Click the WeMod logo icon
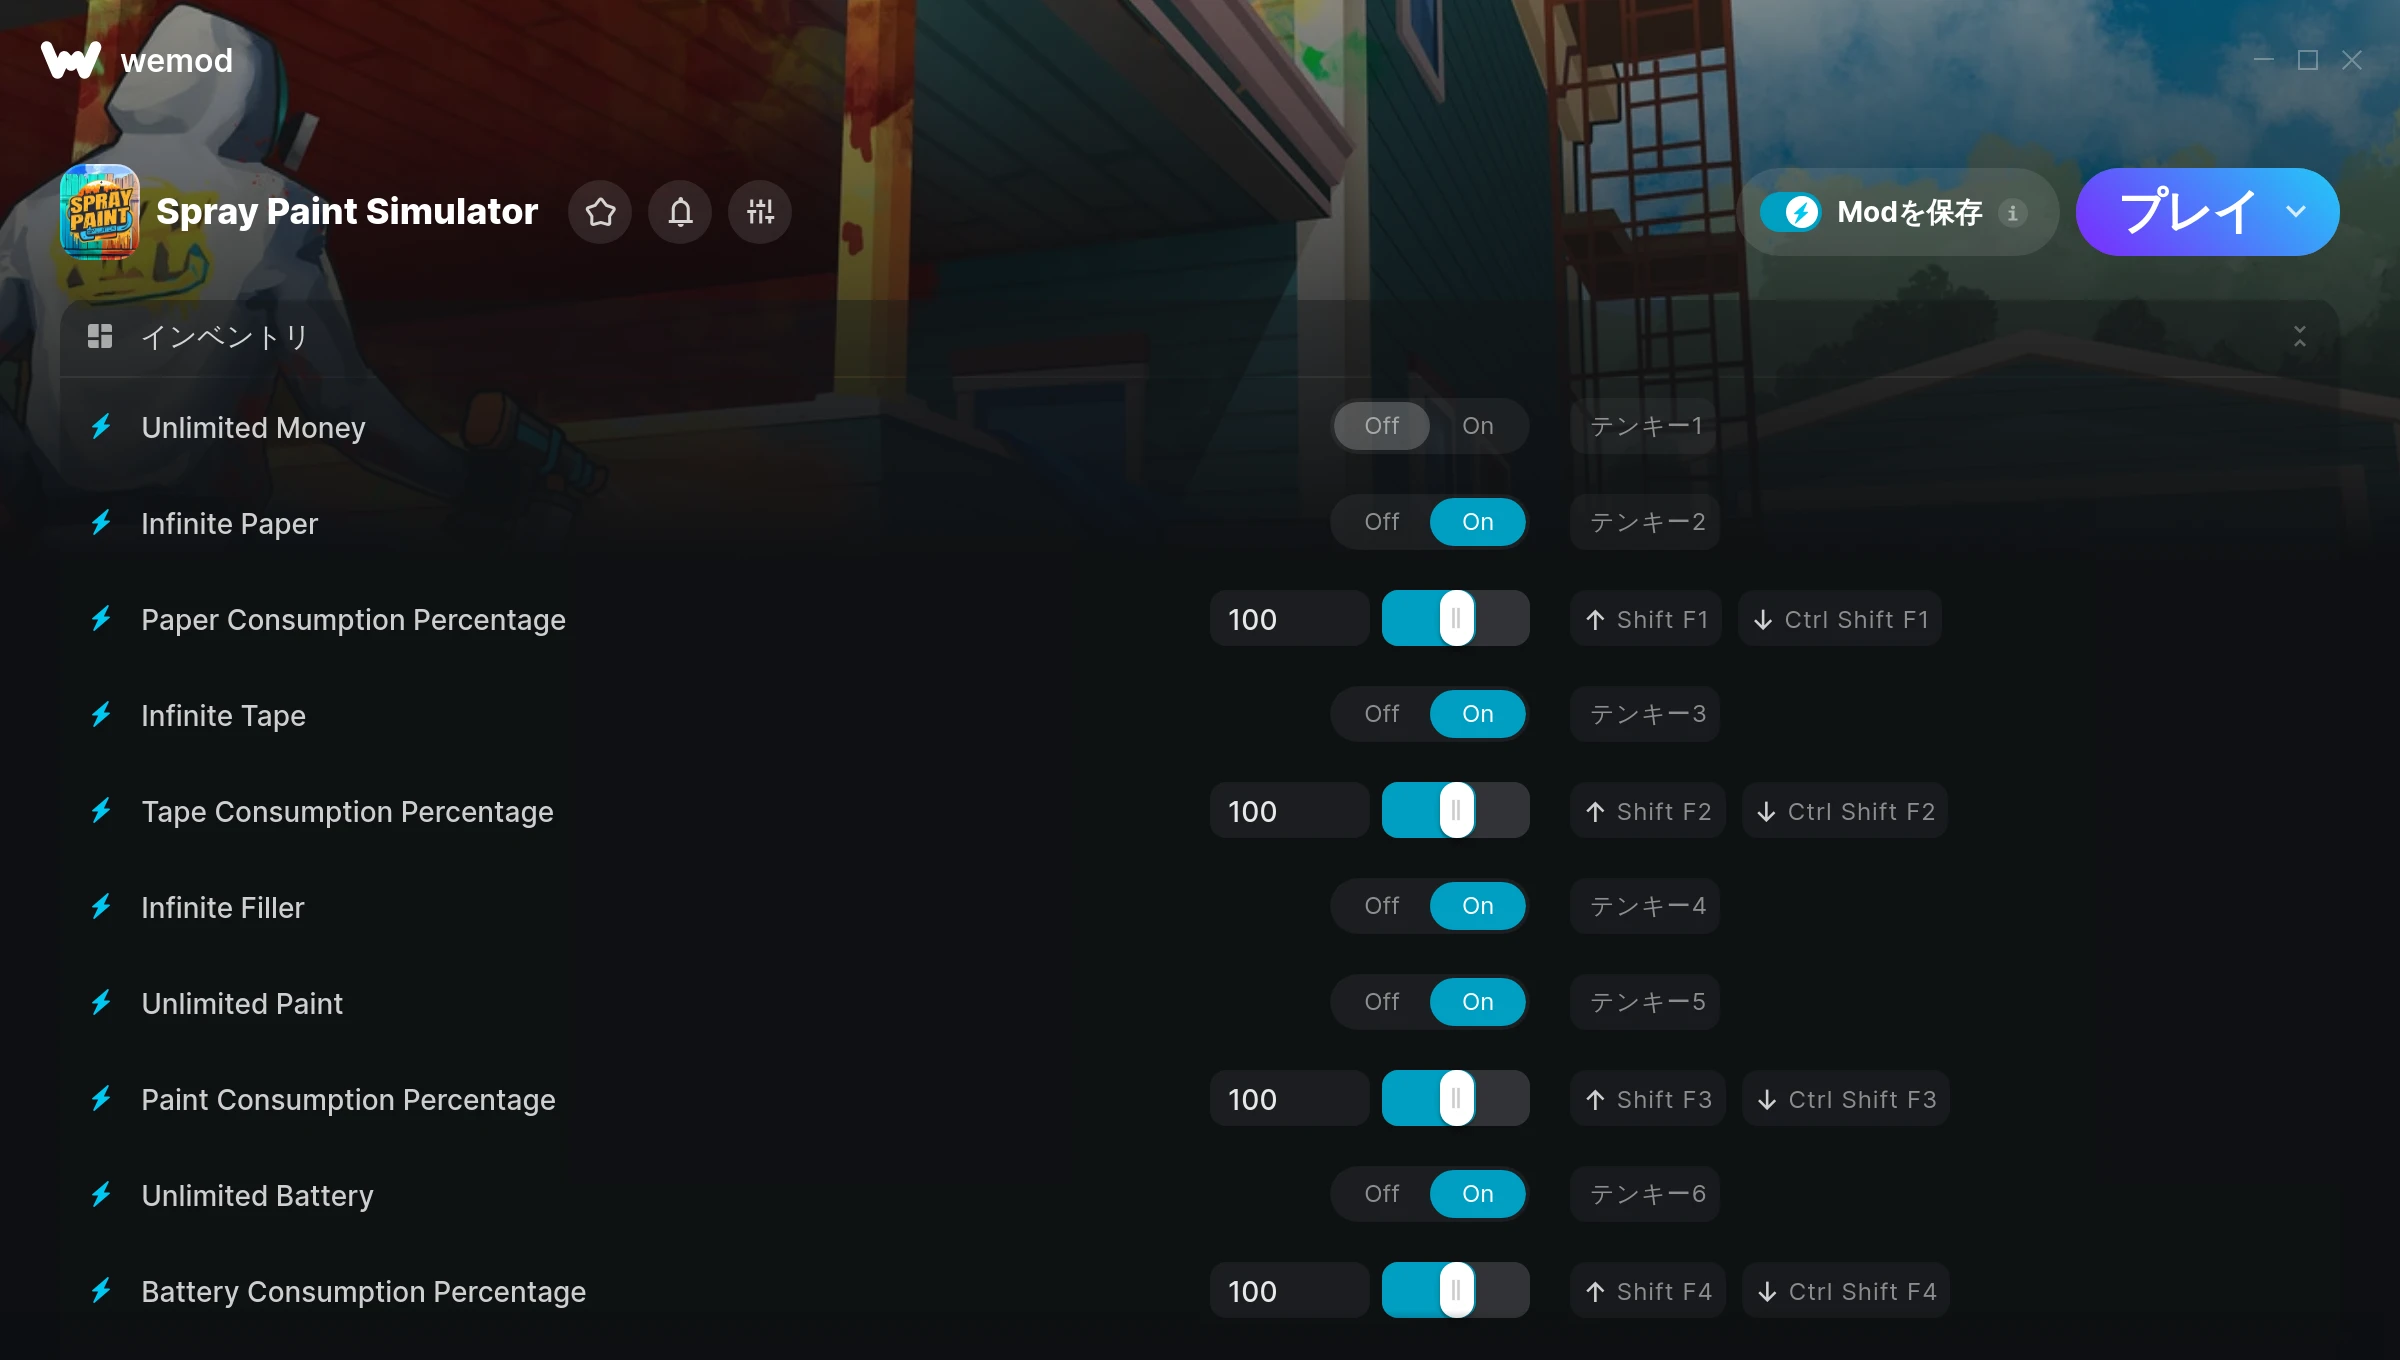2400x1360 pixels. point(71,60)
